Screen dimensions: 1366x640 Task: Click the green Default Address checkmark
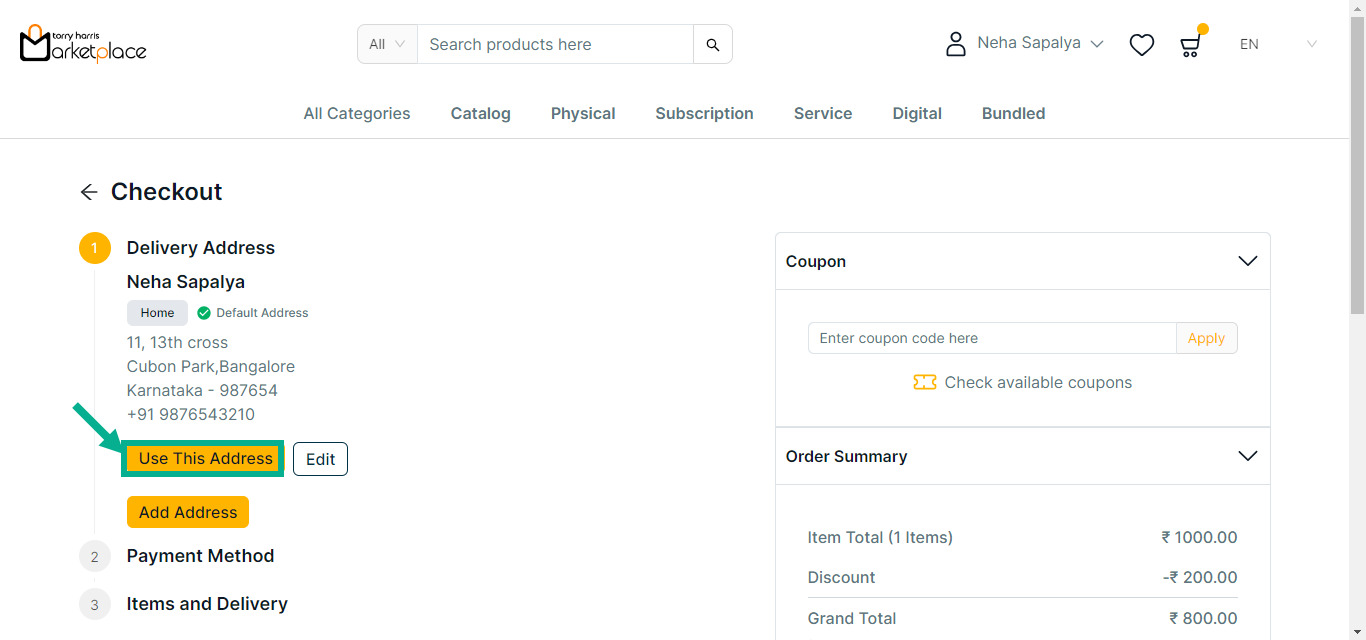point(204,313)
